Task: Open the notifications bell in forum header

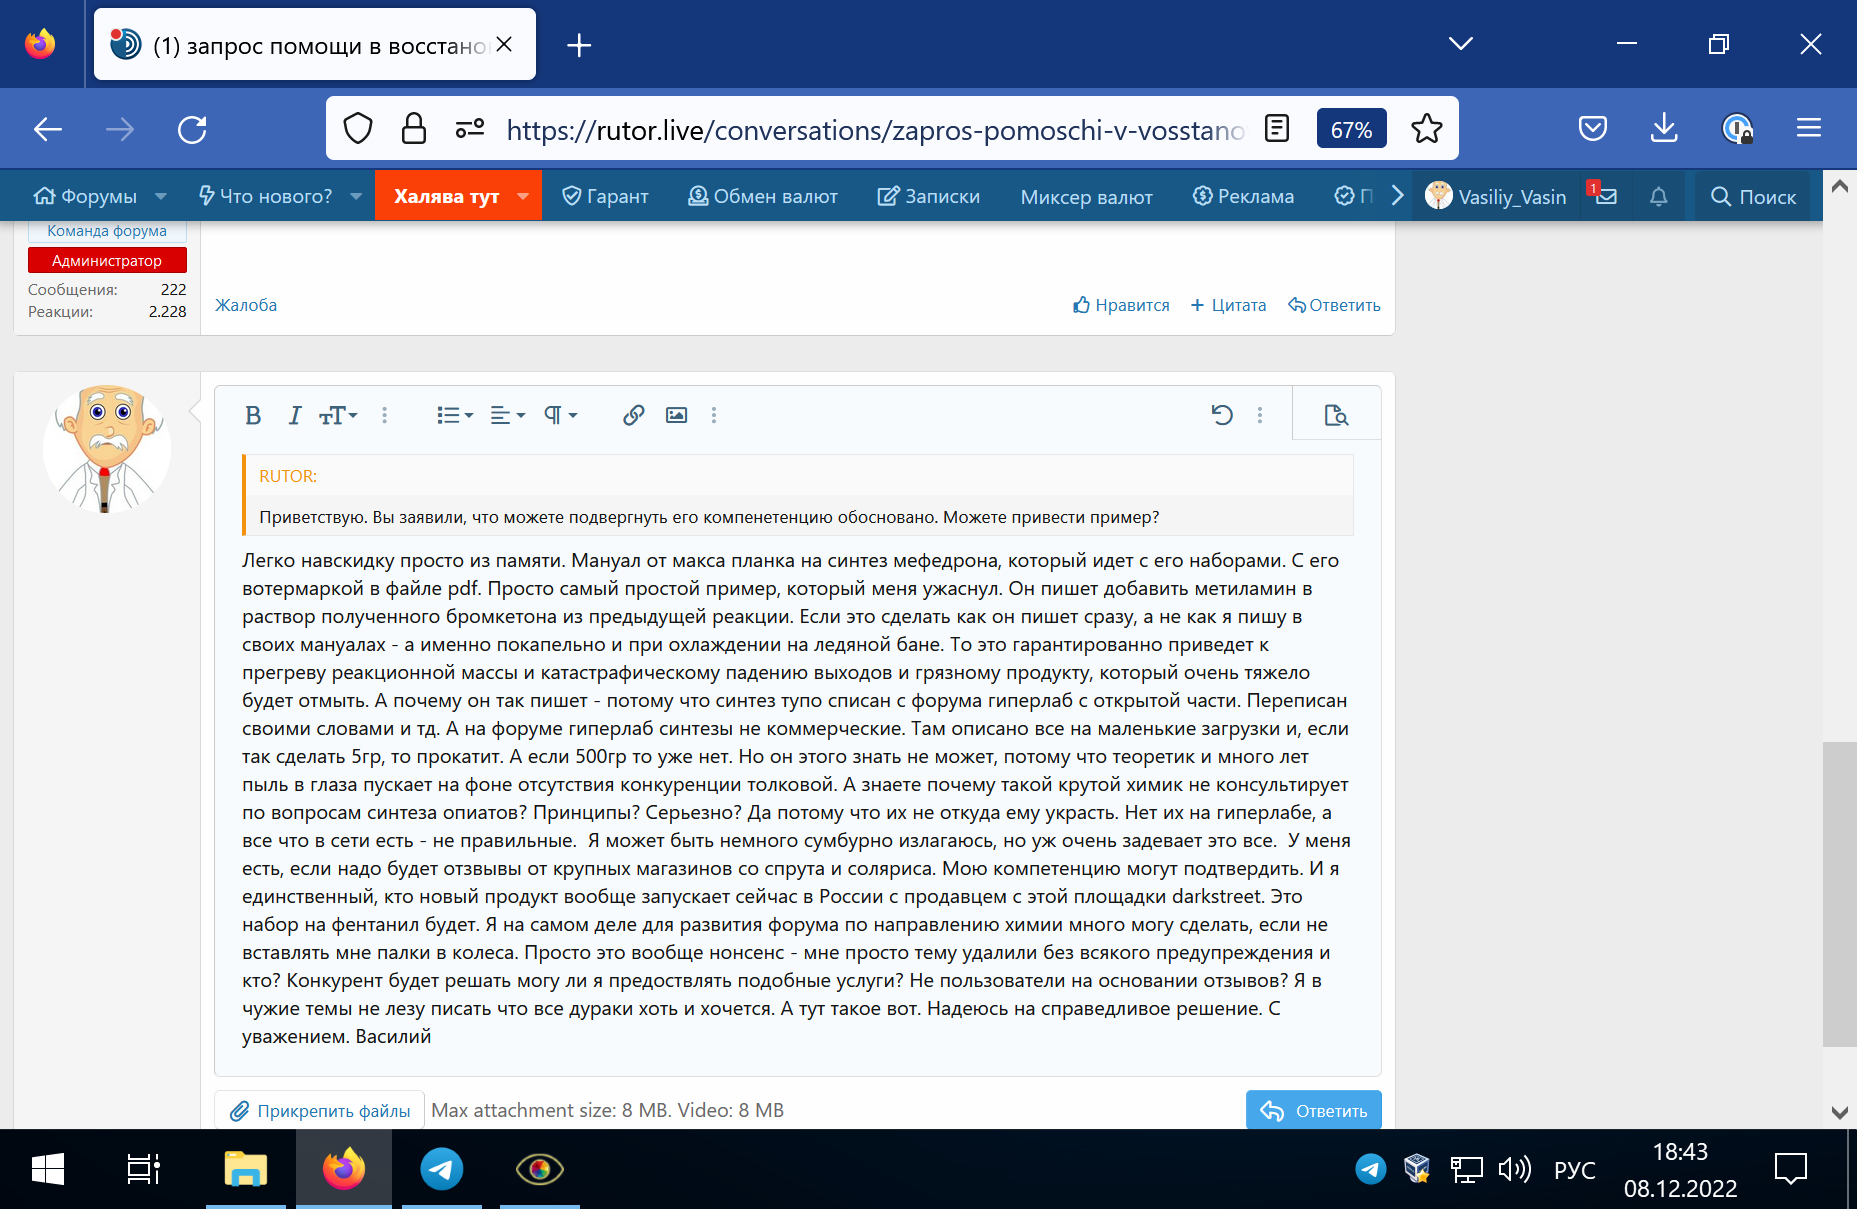Action: 1658,196
